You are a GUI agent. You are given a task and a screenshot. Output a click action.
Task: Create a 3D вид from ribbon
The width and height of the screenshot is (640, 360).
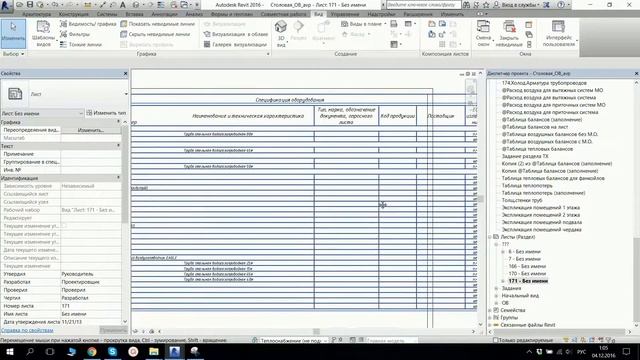(281, 33)
